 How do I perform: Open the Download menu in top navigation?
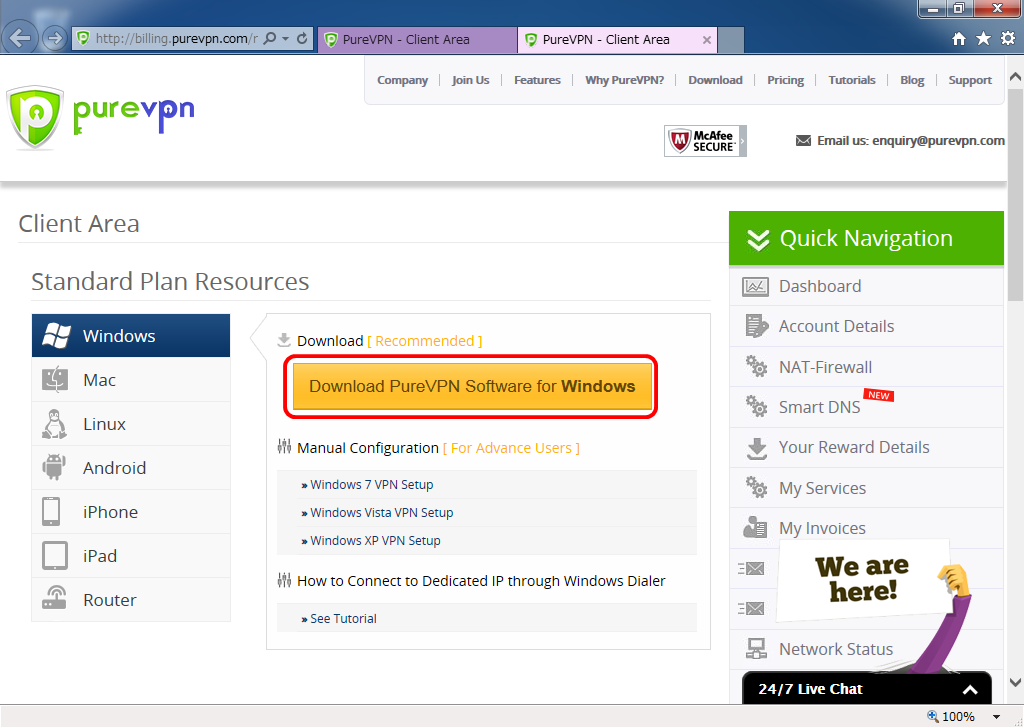[715, 80]
